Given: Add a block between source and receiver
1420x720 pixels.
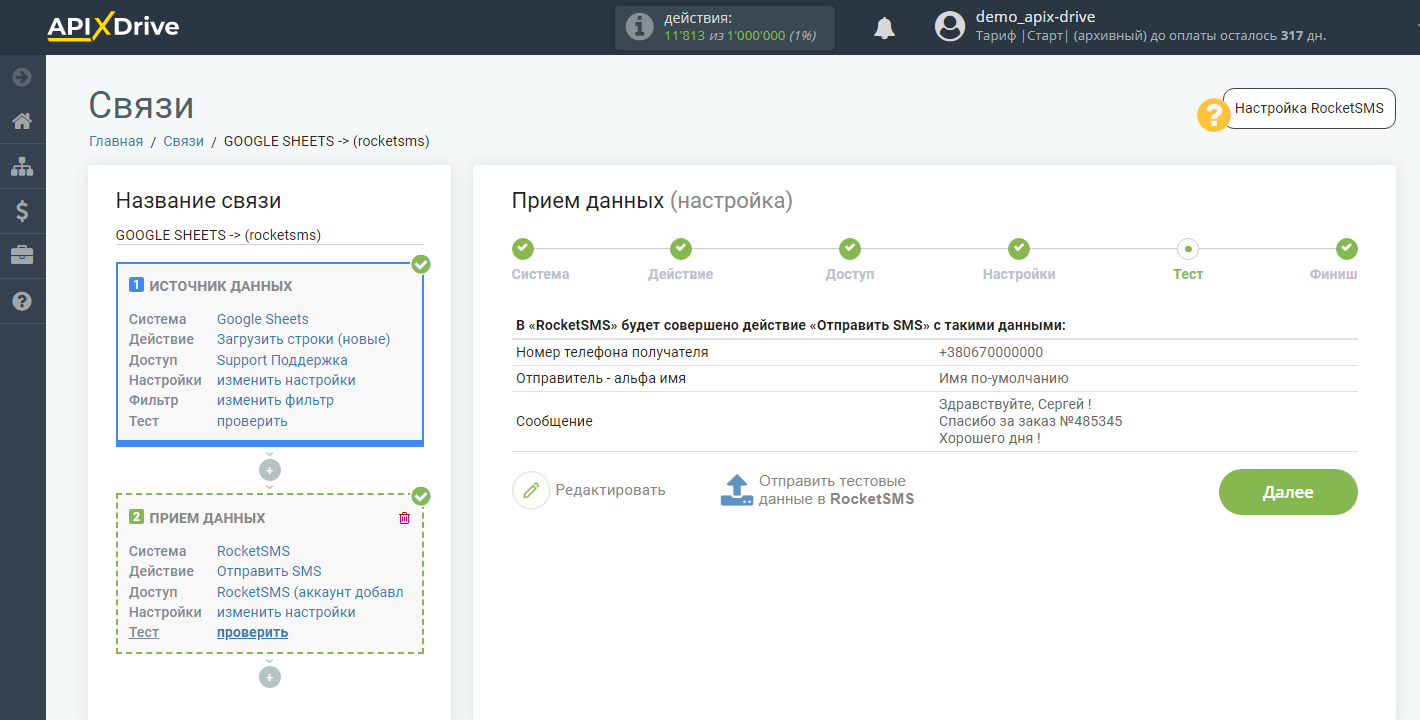Looking at the screenshot, I should 270,470.
